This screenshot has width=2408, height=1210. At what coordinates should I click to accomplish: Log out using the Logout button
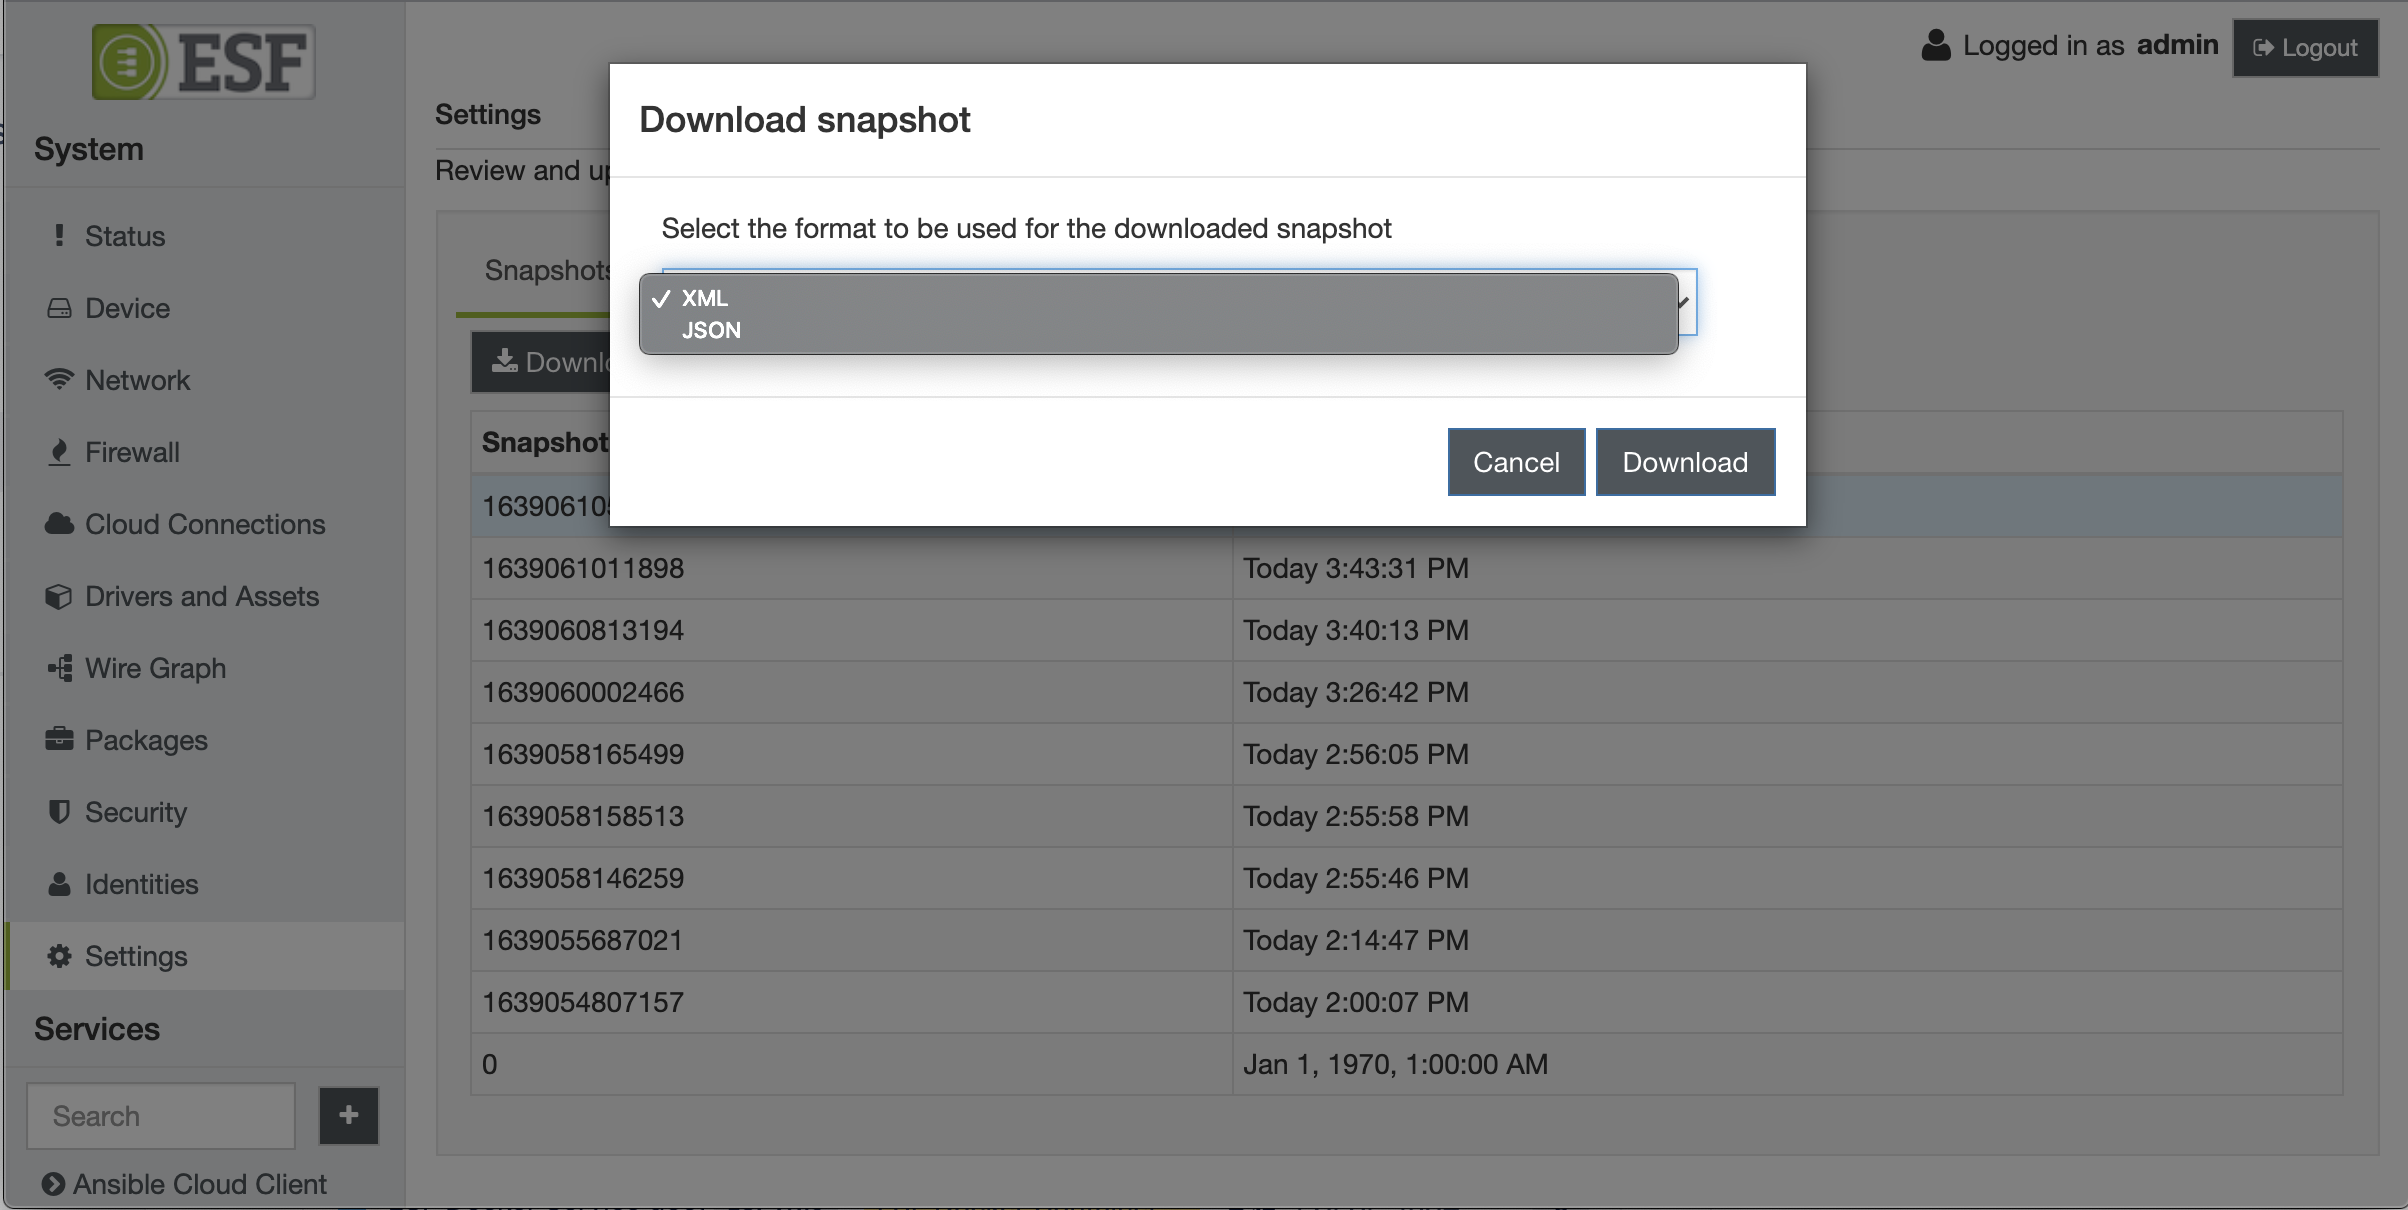pyautogui.click(x=2305, y=48)
